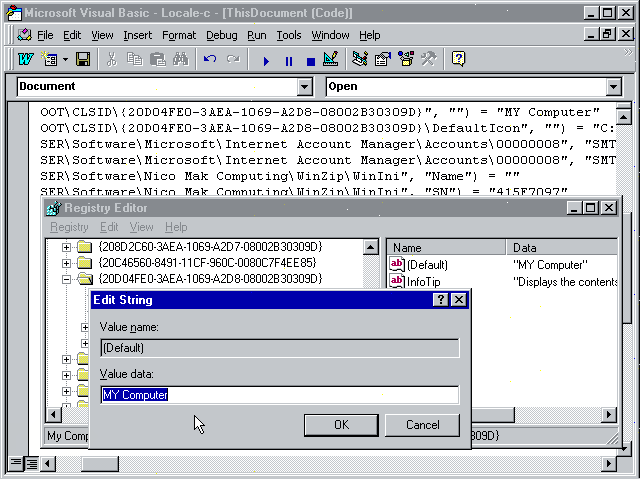Open the Open procedure dropdown

613,87
